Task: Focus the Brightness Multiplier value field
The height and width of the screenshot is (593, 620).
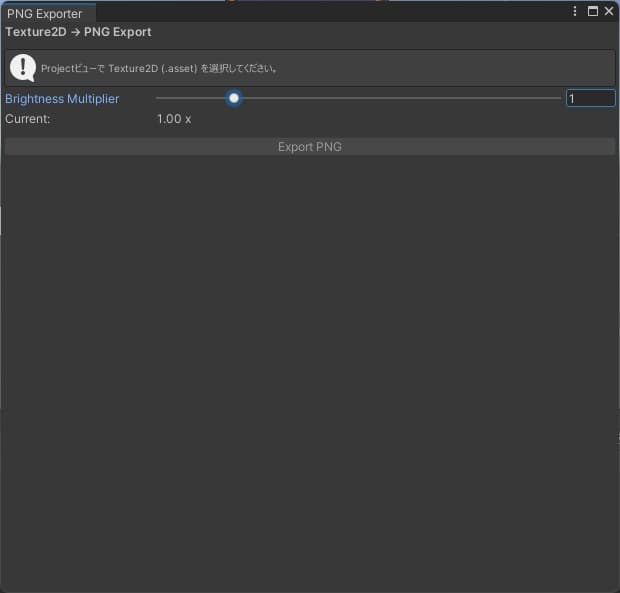Action: click(590, 98)
